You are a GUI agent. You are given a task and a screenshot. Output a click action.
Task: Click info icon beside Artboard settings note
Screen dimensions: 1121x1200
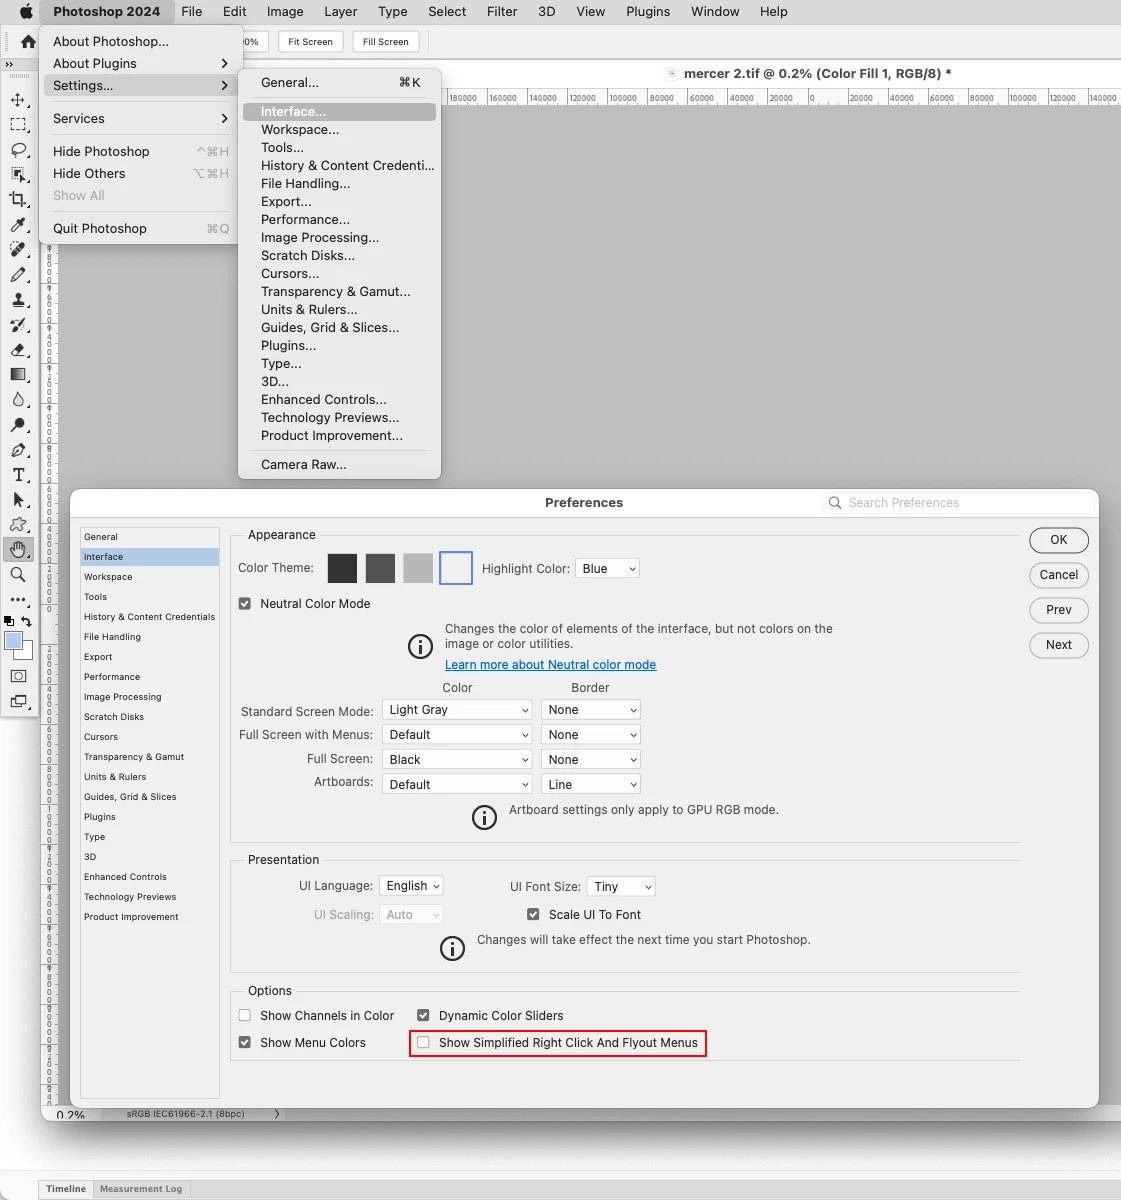click(x=484, y=818)
